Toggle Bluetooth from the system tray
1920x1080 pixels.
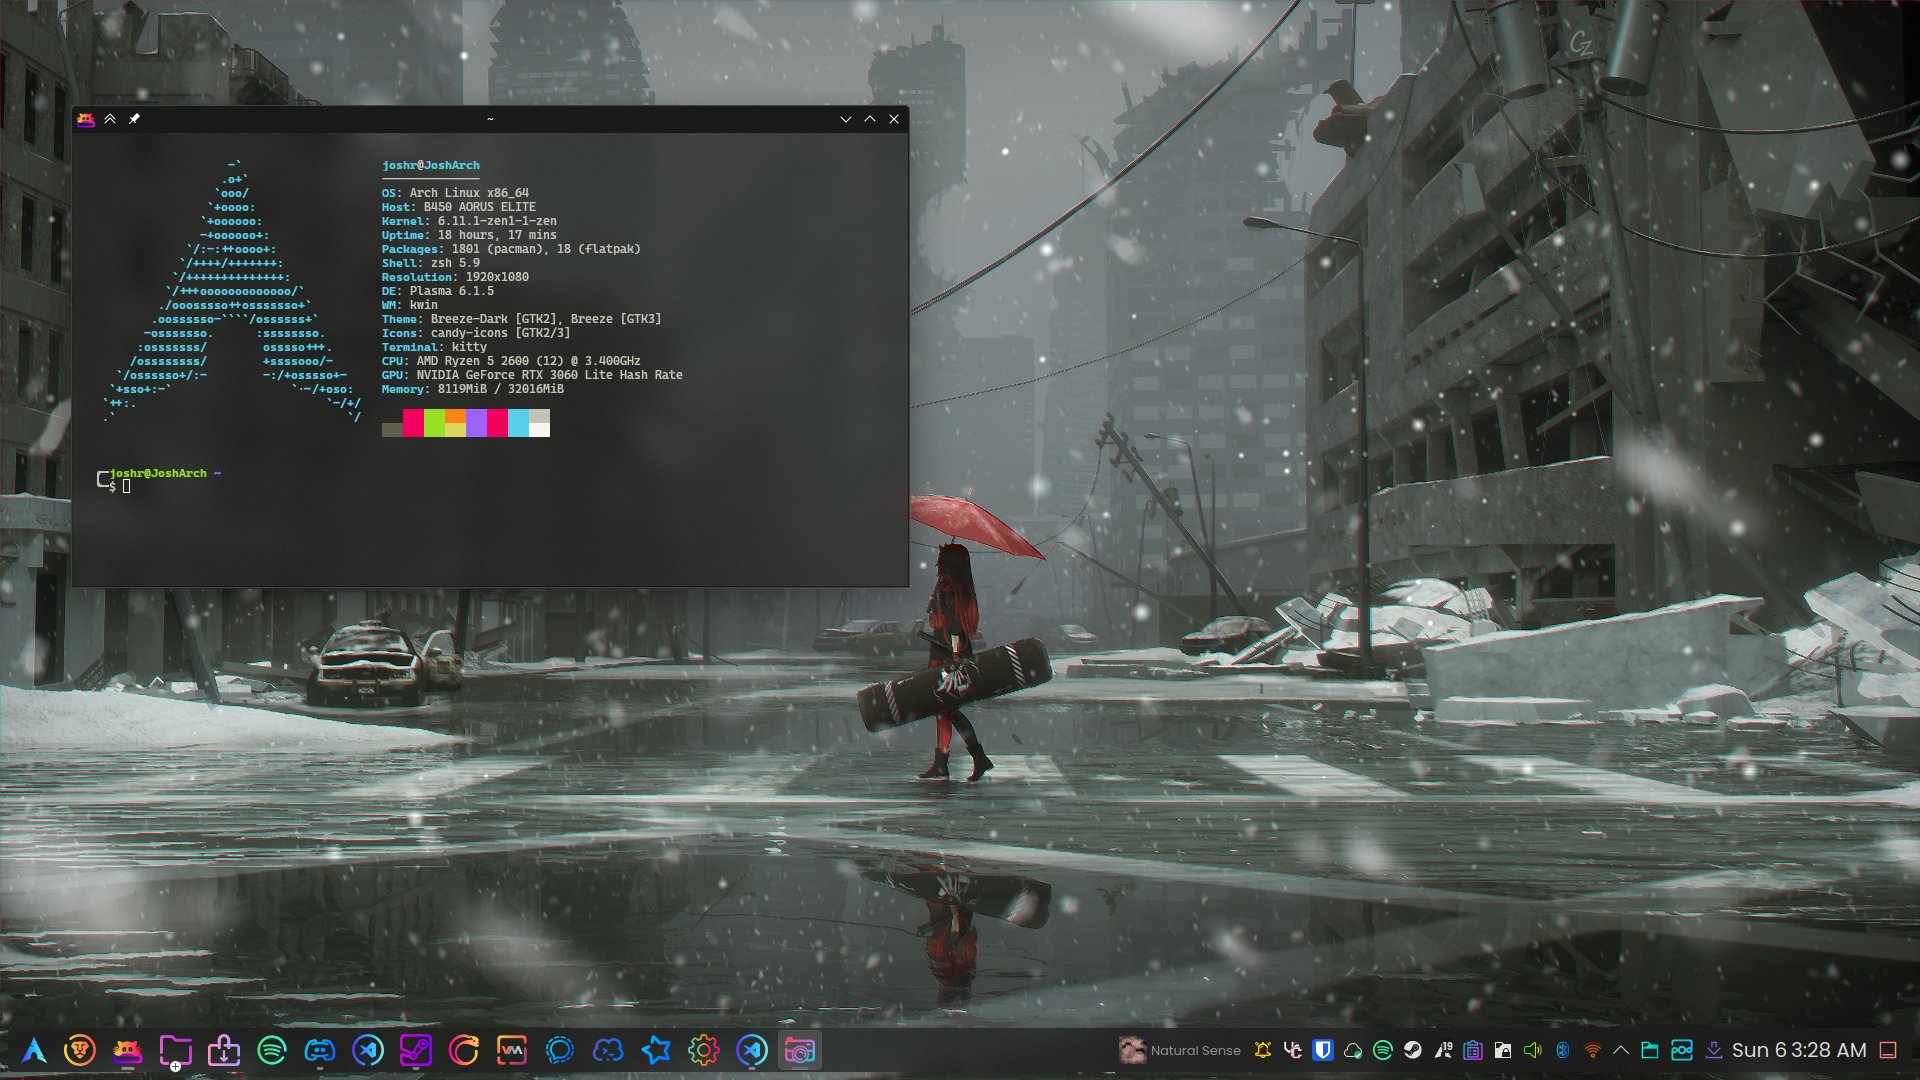click(1563, 1051)
